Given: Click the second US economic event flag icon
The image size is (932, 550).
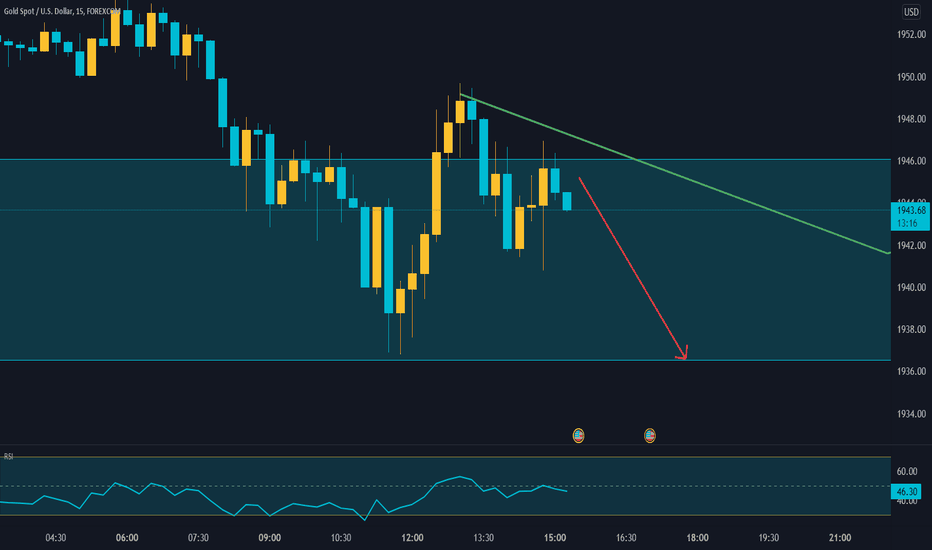Looking at the screenshot, I should 650,435.
